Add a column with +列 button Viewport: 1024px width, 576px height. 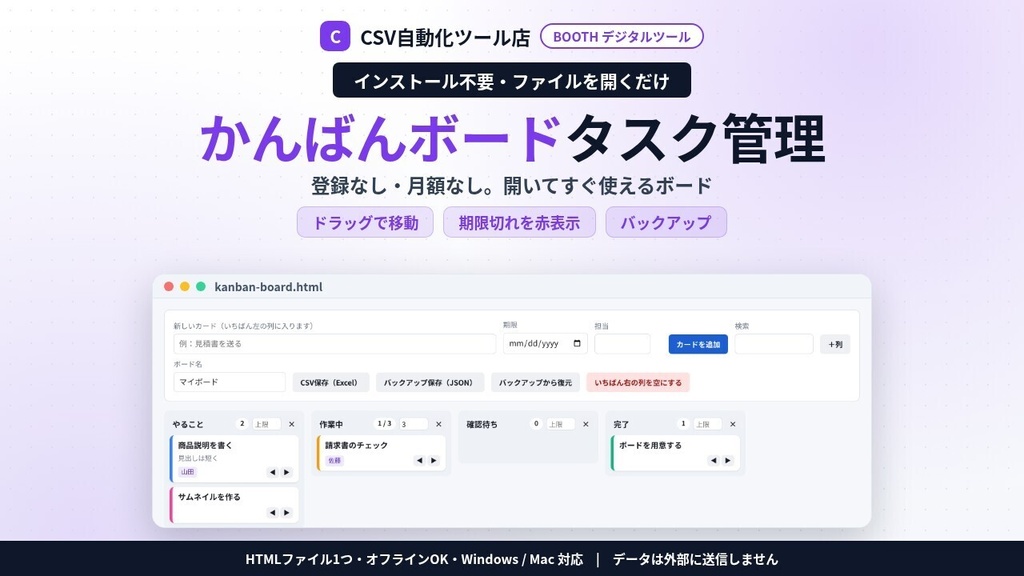[x=835, y=344]
